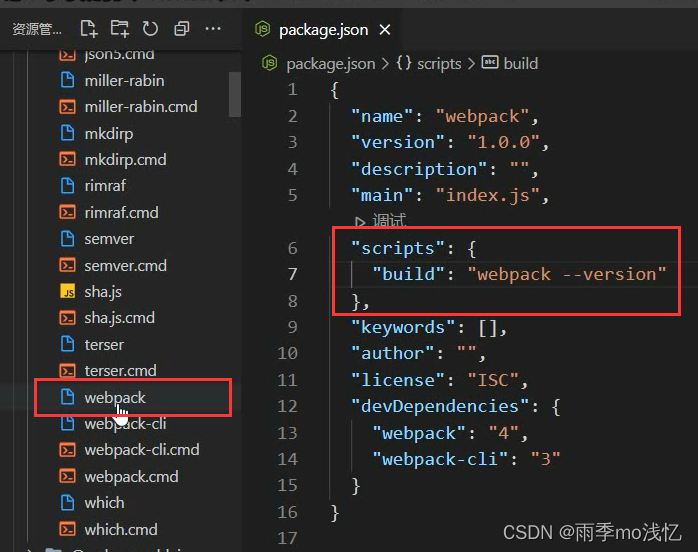The image size is (698, 552).
Task: Select the mkdirp file
Action: (x=109, y=134)
